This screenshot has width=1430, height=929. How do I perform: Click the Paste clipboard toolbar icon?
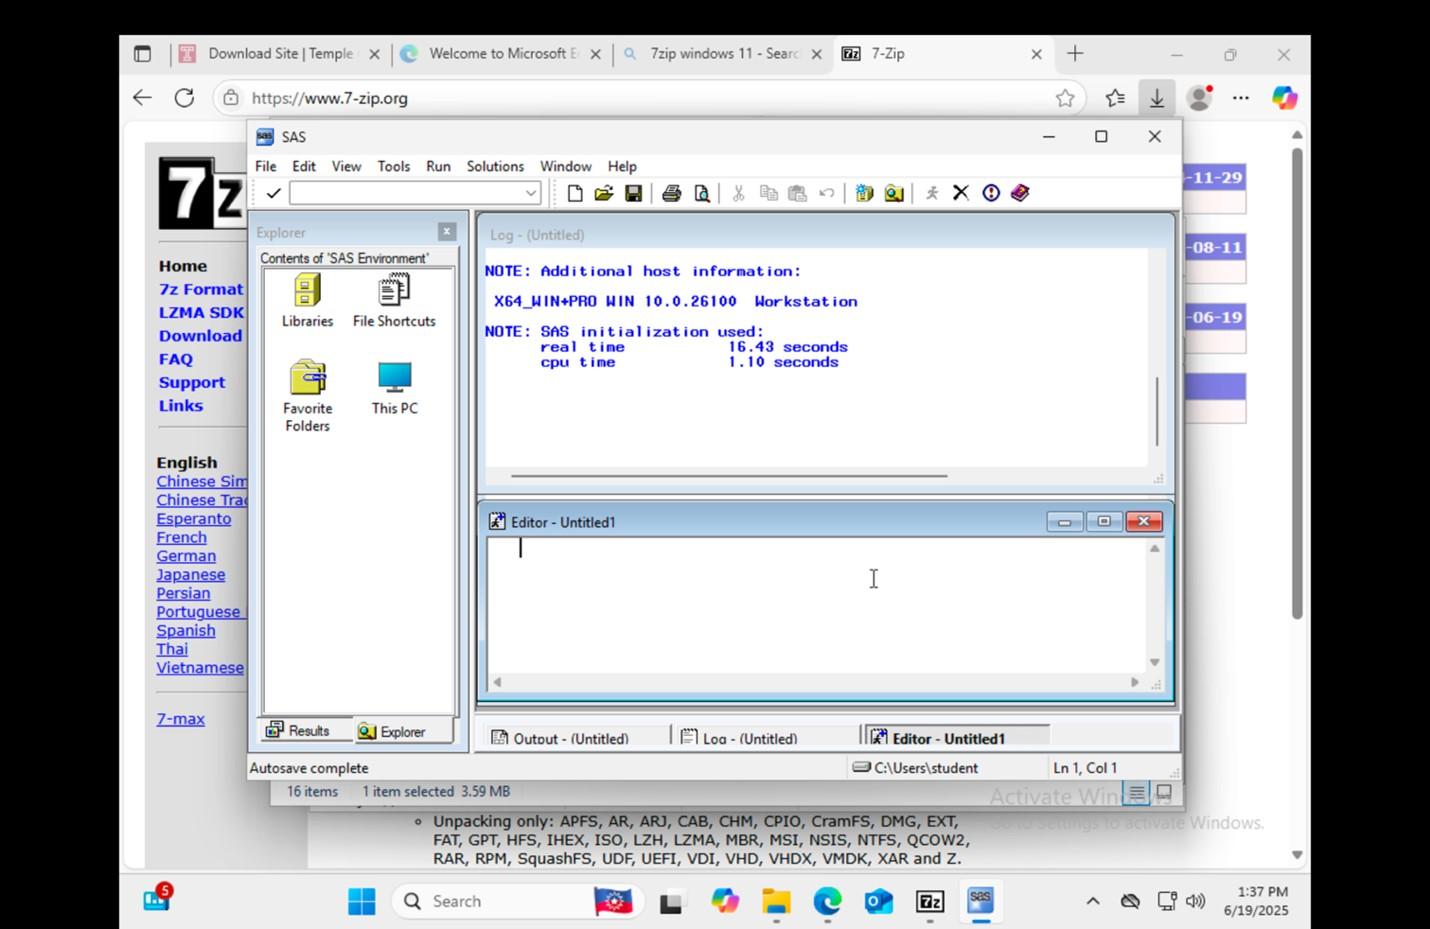coord(797,193)
